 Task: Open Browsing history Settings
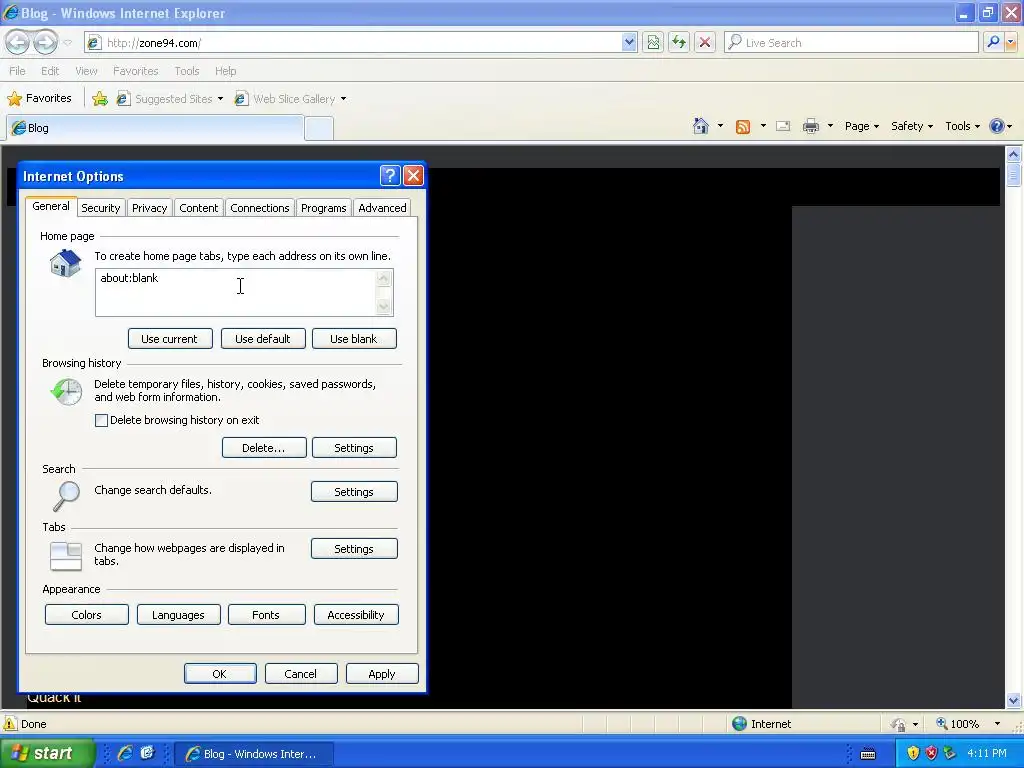coord(354,448)
